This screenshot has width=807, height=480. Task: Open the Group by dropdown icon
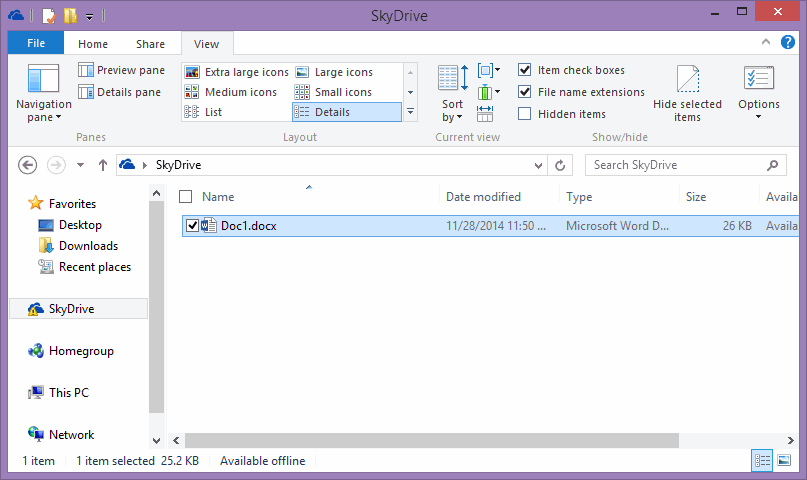(488, 70)
